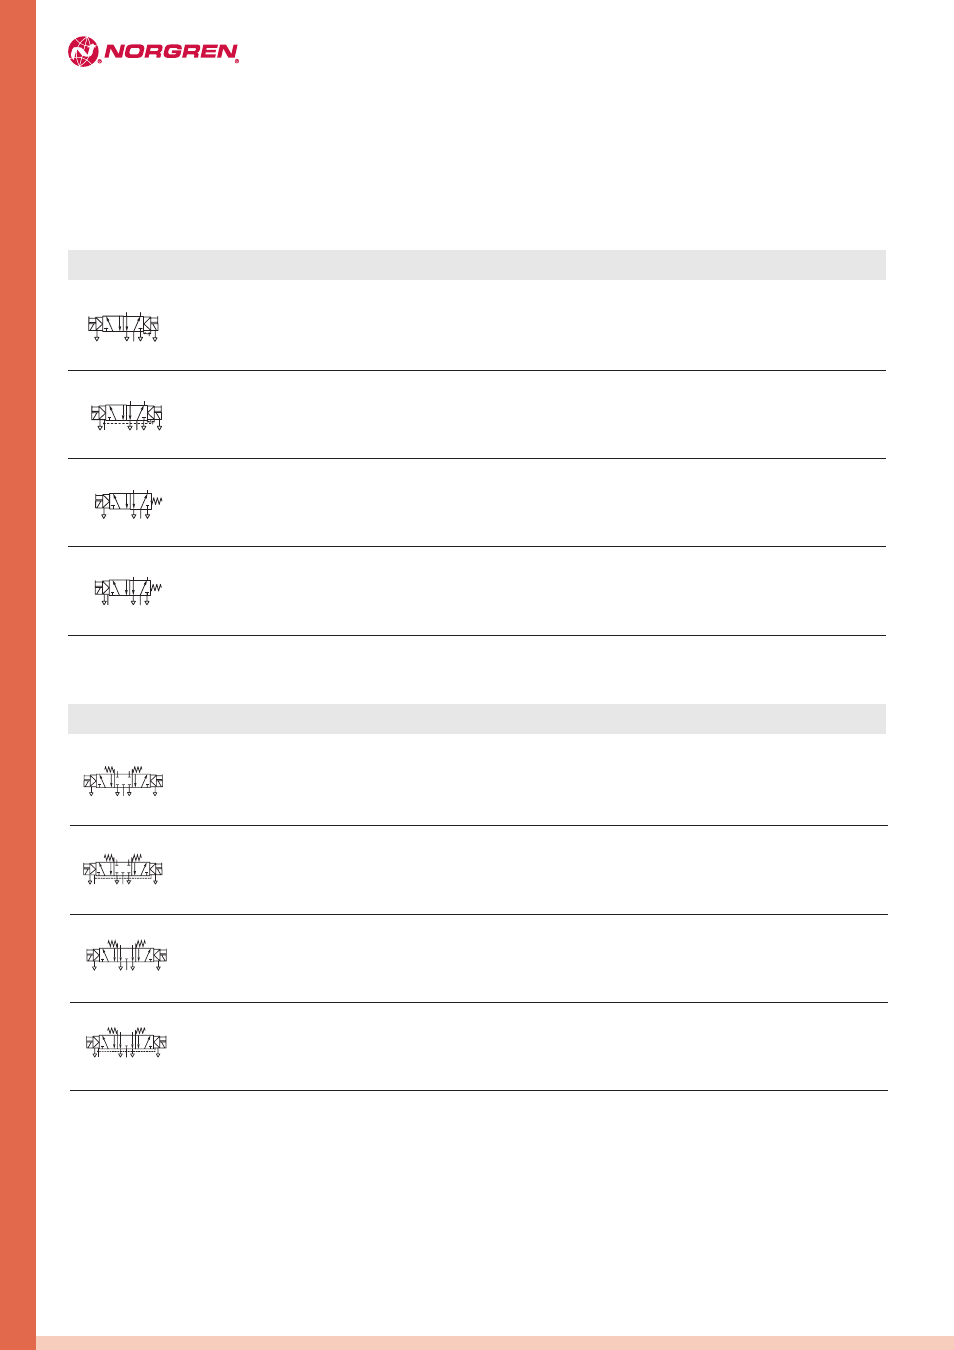Click the upper table's grey header bar
Screen dimensions: 954x1350
pyautogui.click(x=477, y=265)
